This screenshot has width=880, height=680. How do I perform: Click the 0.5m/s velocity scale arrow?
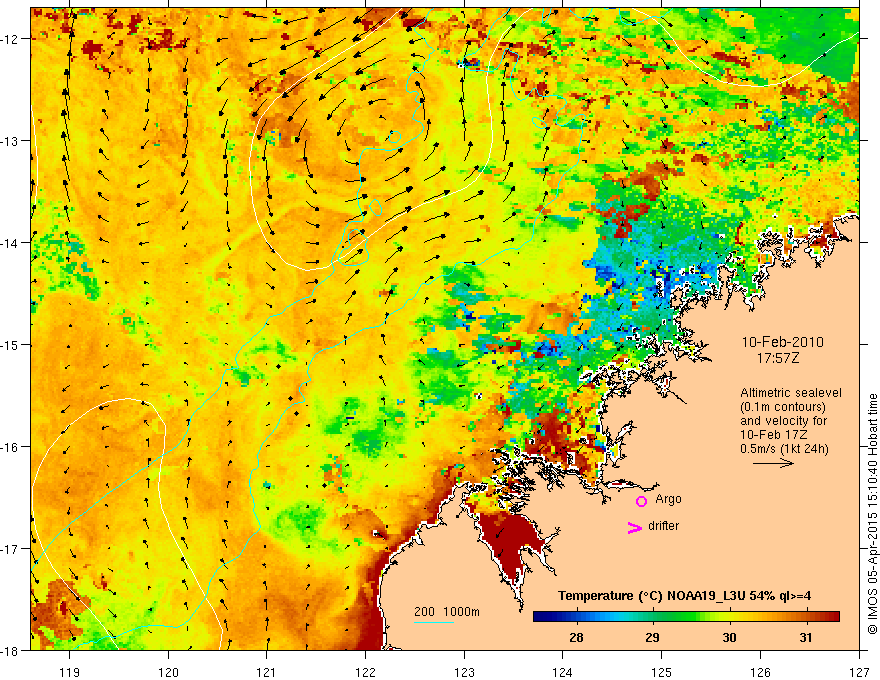[773, 463]
